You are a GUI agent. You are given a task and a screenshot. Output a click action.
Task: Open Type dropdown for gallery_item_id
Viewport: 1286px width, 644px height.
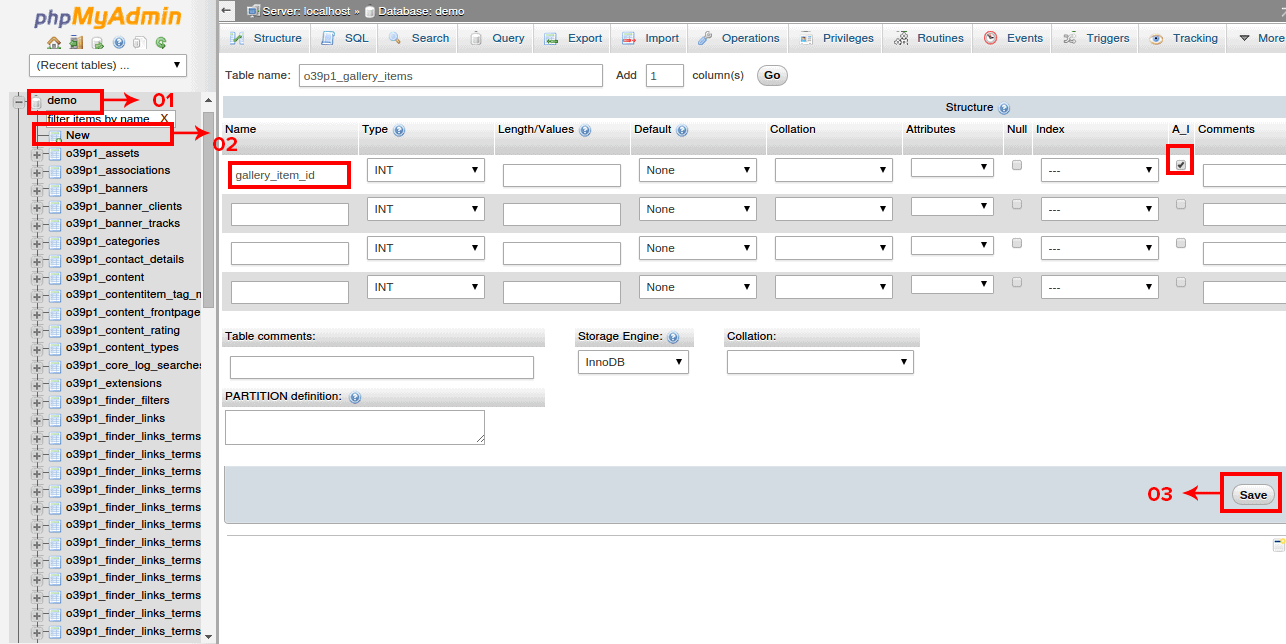click(426, 170)
